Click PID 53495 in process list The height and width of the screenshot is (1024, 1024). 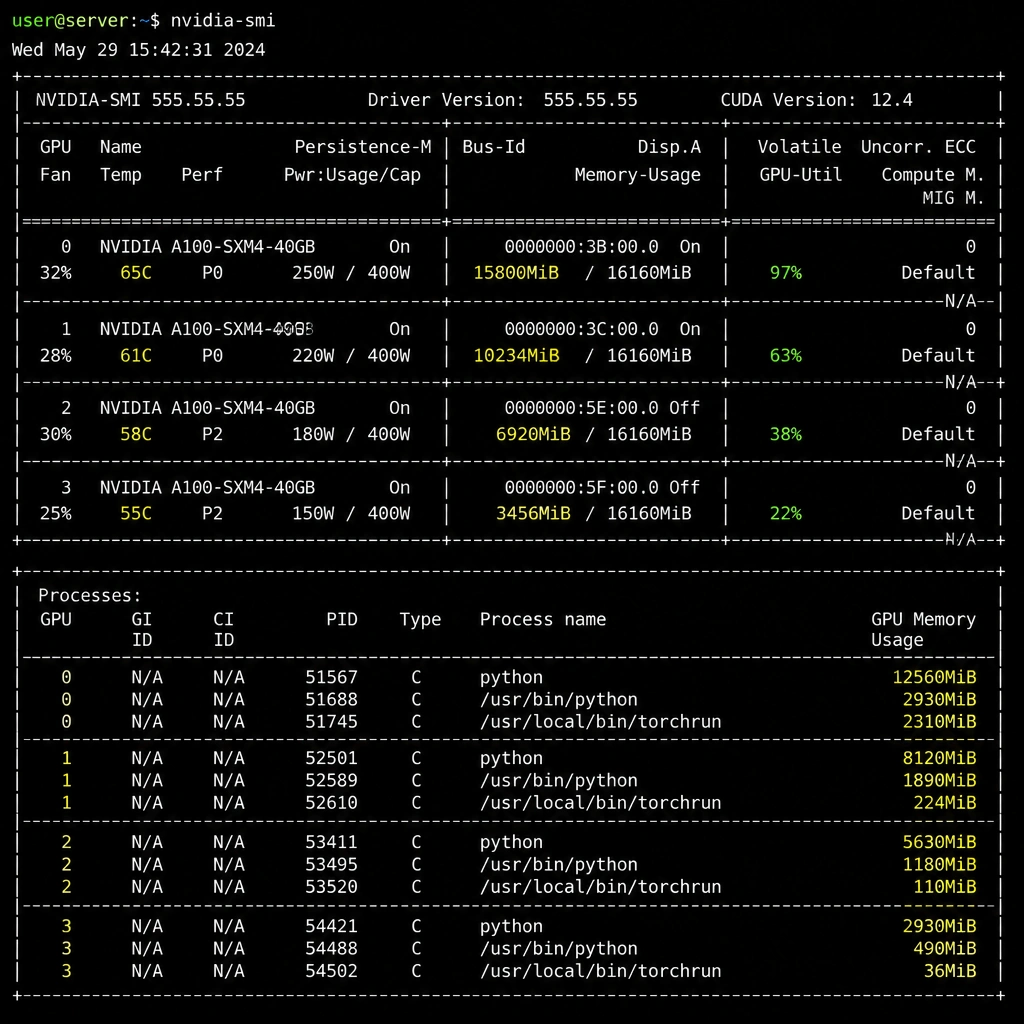(332, 865)
